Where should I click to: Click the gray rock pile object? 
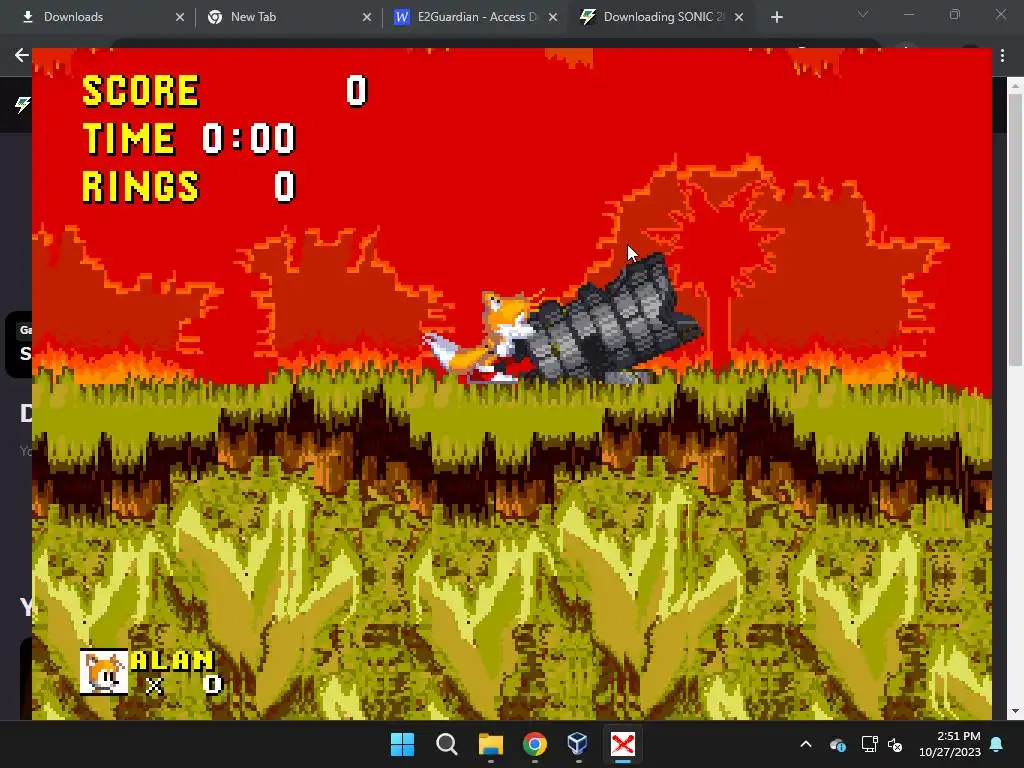click(x=614, y=320)
